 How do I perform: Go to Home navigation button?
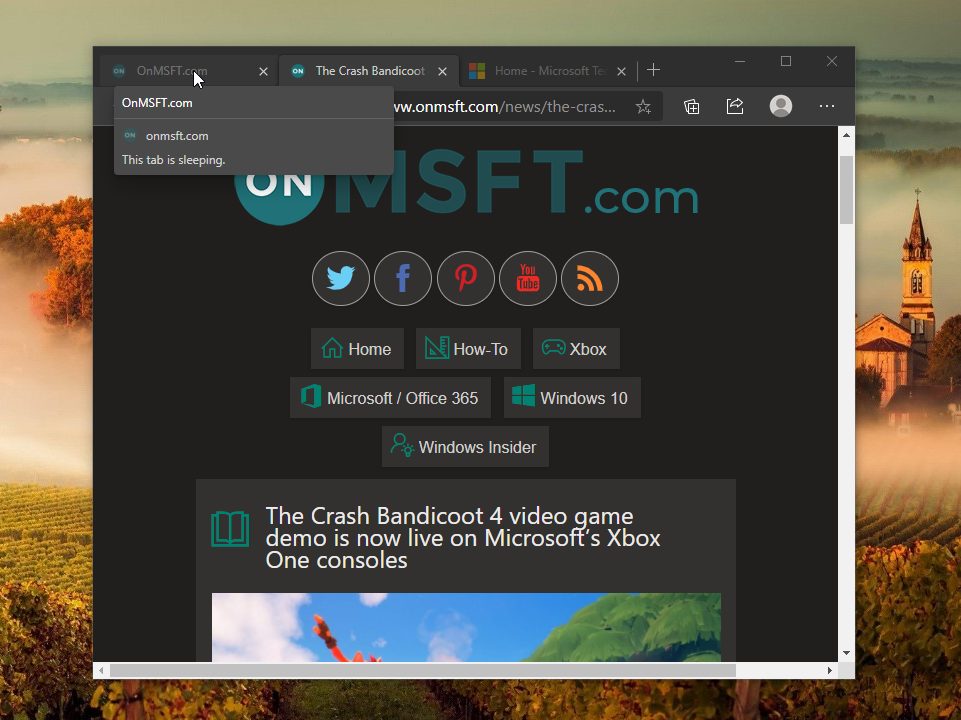coord(357,349)
